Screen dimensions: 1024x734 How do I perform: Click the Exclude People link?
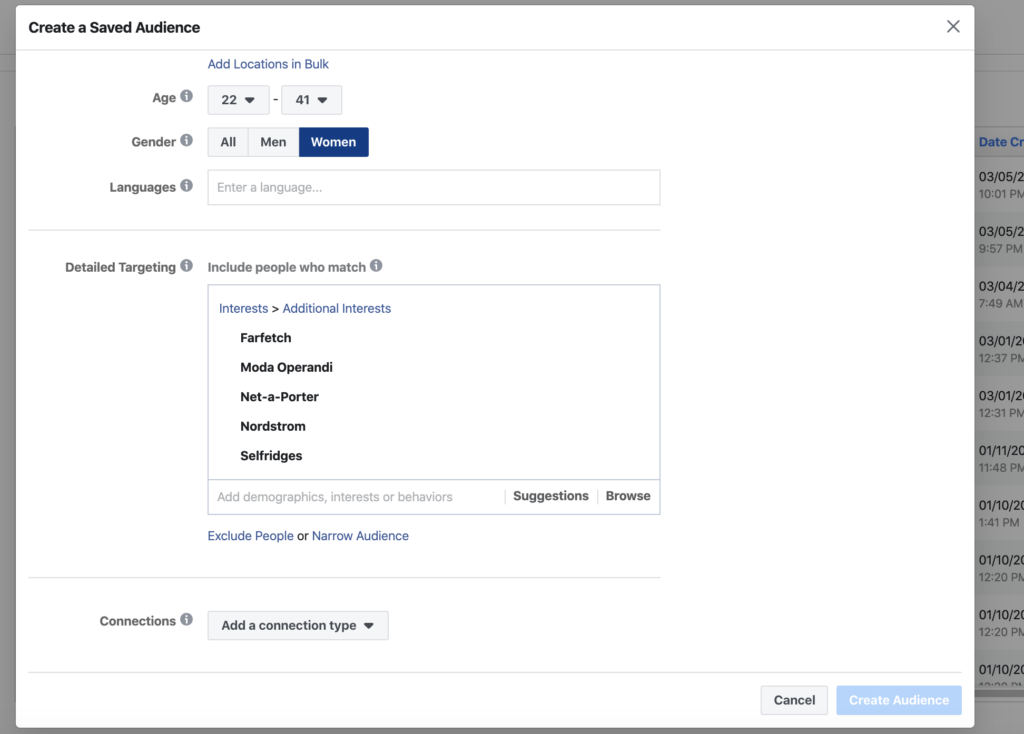tap(250, 536)
